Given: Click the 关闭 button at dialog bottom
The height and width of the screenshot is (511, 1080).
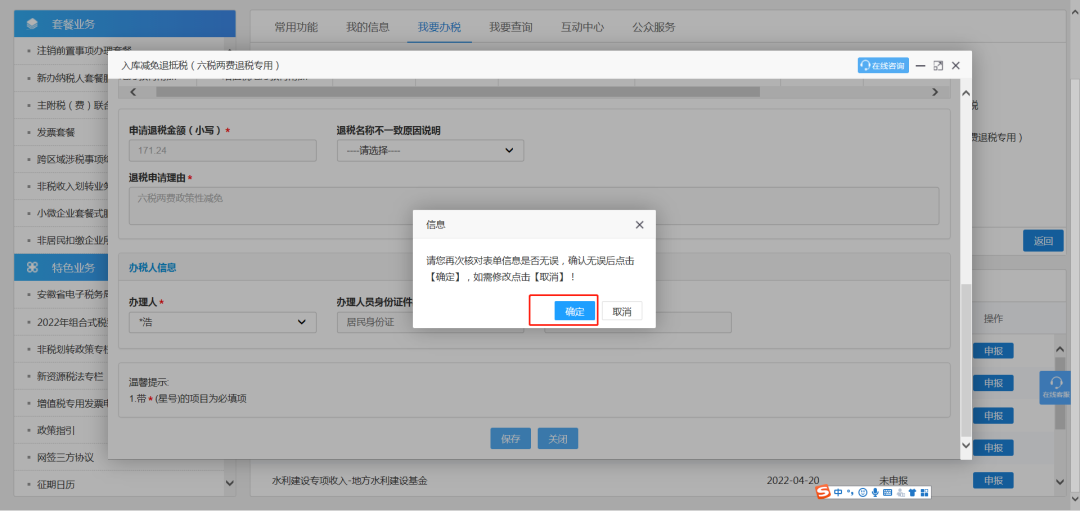Looking at the screenshot, I should (558, 439).
